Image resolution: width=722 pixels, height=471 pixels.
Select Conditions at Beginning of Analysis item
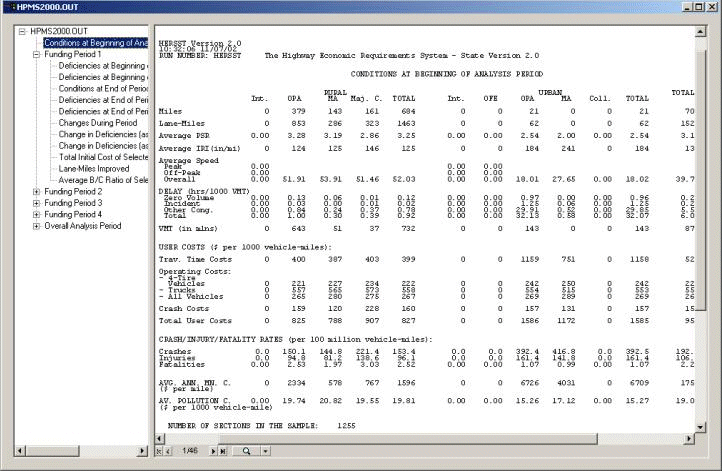[96, 43]
